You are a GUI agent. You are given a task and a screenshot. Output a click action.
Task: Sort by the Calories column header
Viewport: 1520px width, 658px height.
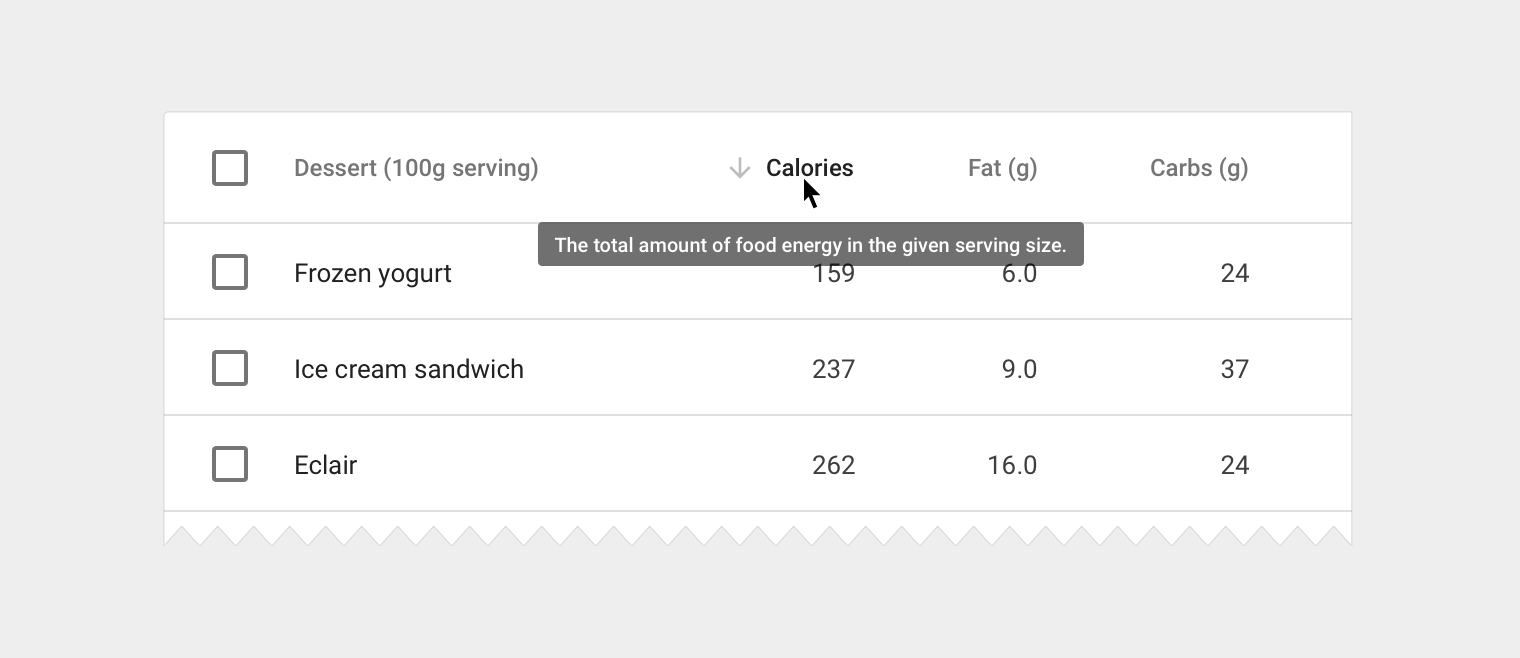point(809,168)
